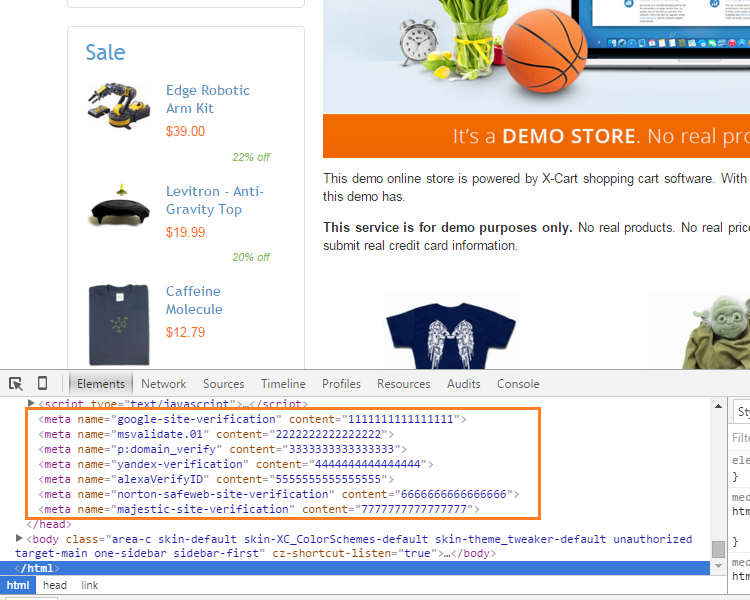Select the majestic-site-verification meta line
The image size is (750, 600).
click(x=259, y=509)
